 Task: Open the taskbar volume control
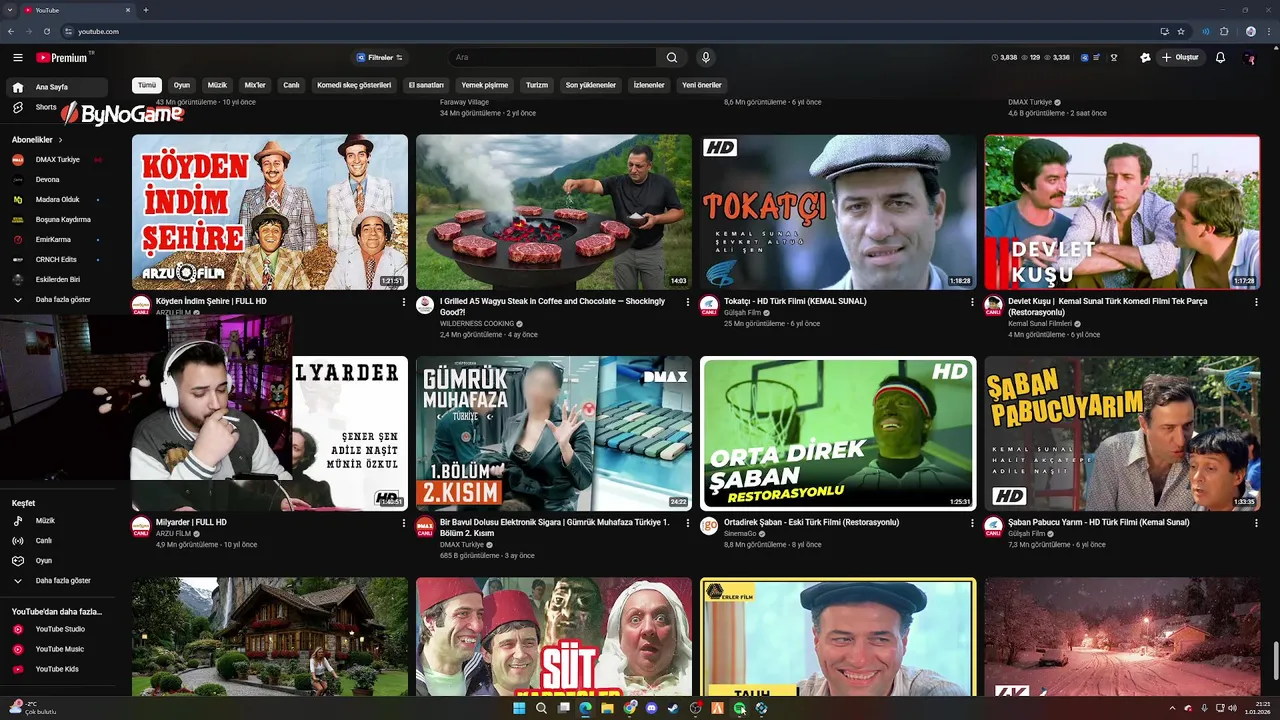[1232, 708]
